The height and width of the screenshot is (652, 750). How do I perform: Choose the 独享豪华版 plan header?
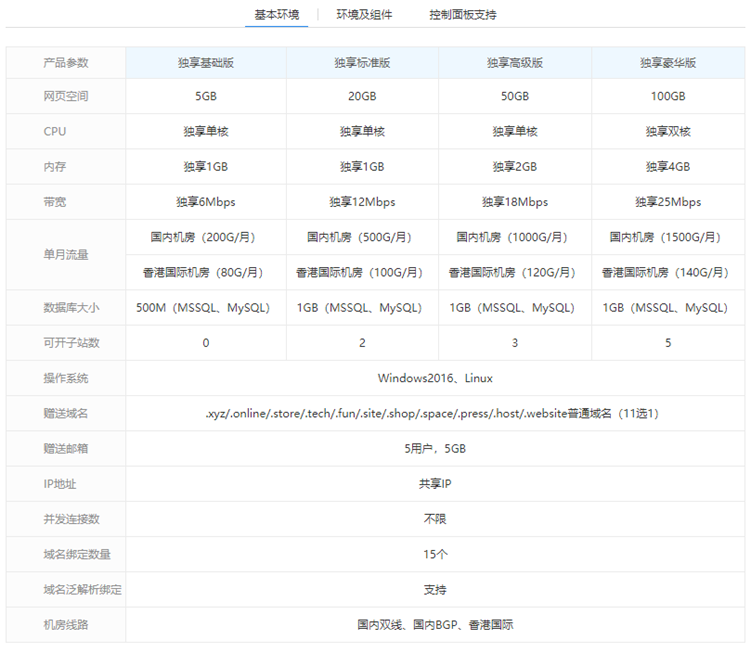tap(668, 62)
